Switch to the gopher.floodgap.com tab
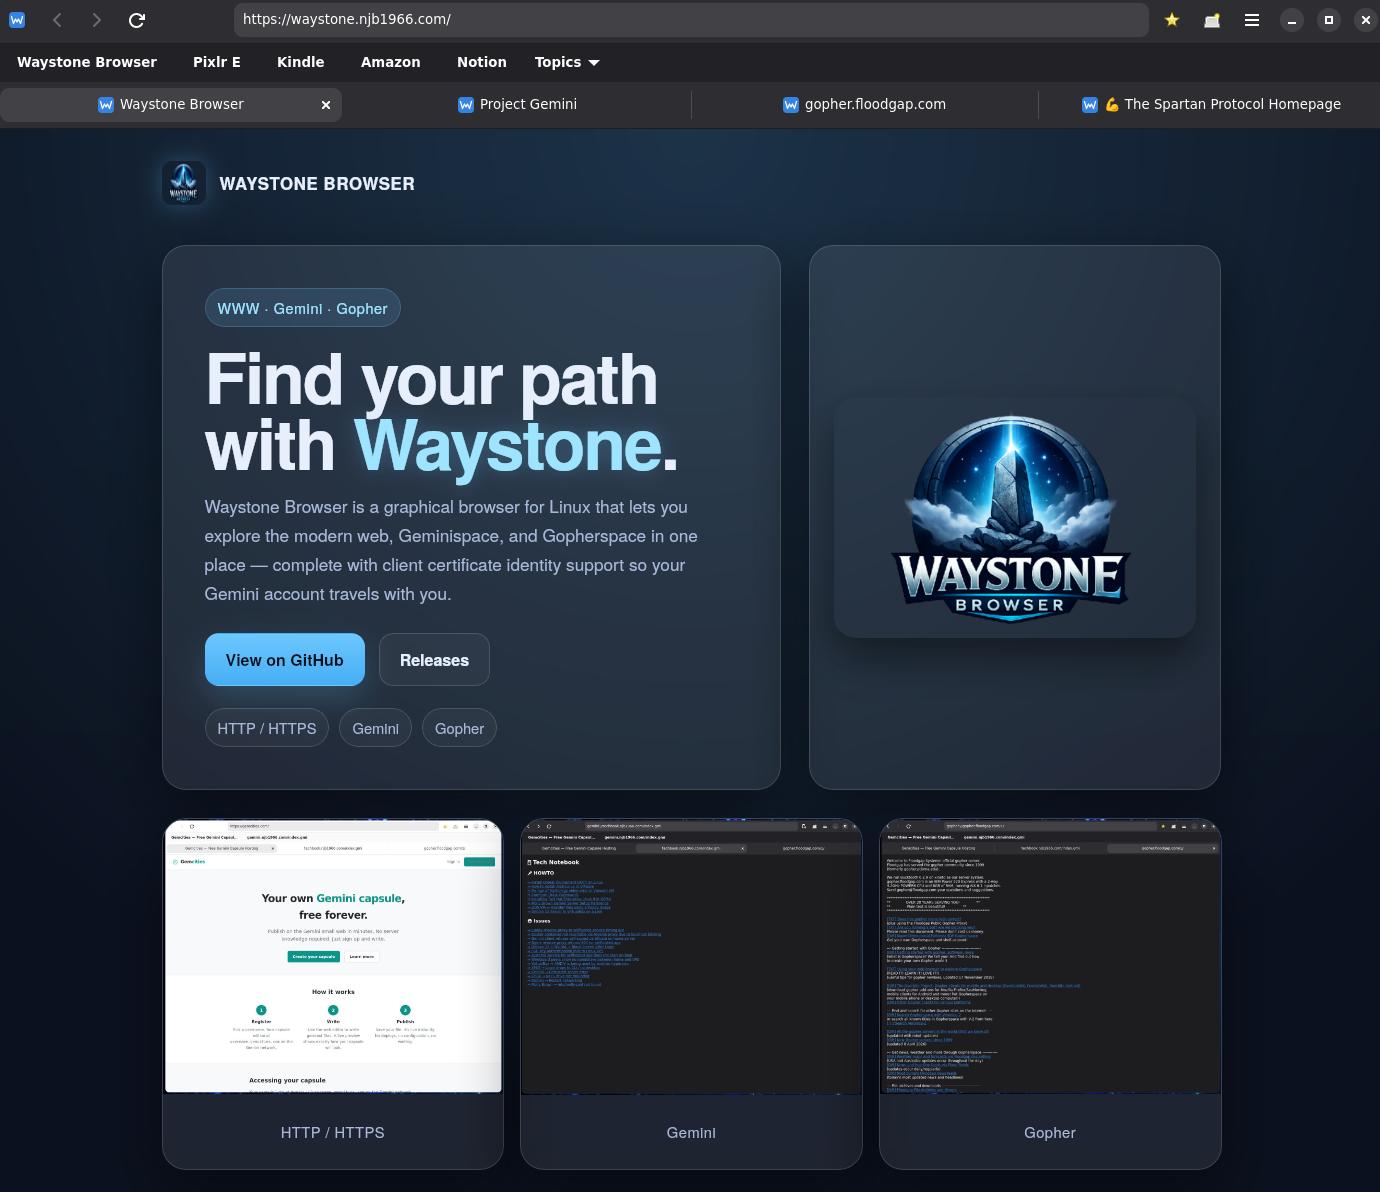The image size is (1380, 1192). [x=864, y=104]
